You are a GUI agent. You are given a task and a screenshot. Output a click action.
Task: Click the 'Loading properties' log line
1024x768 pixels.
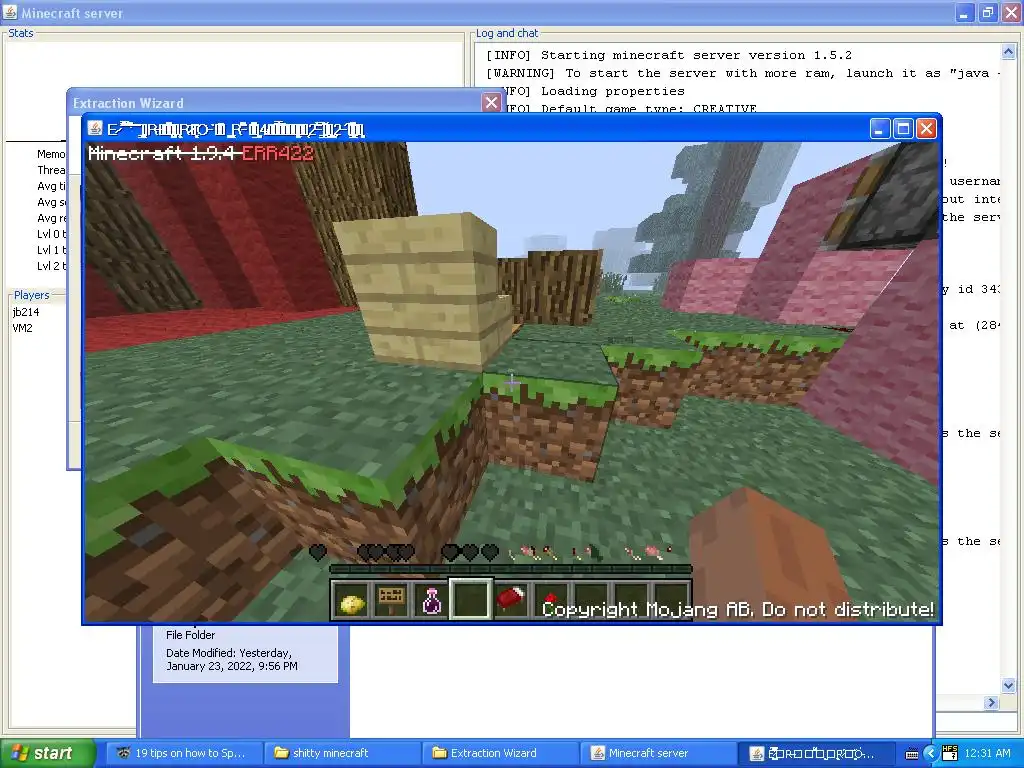(x=613, y=91)
